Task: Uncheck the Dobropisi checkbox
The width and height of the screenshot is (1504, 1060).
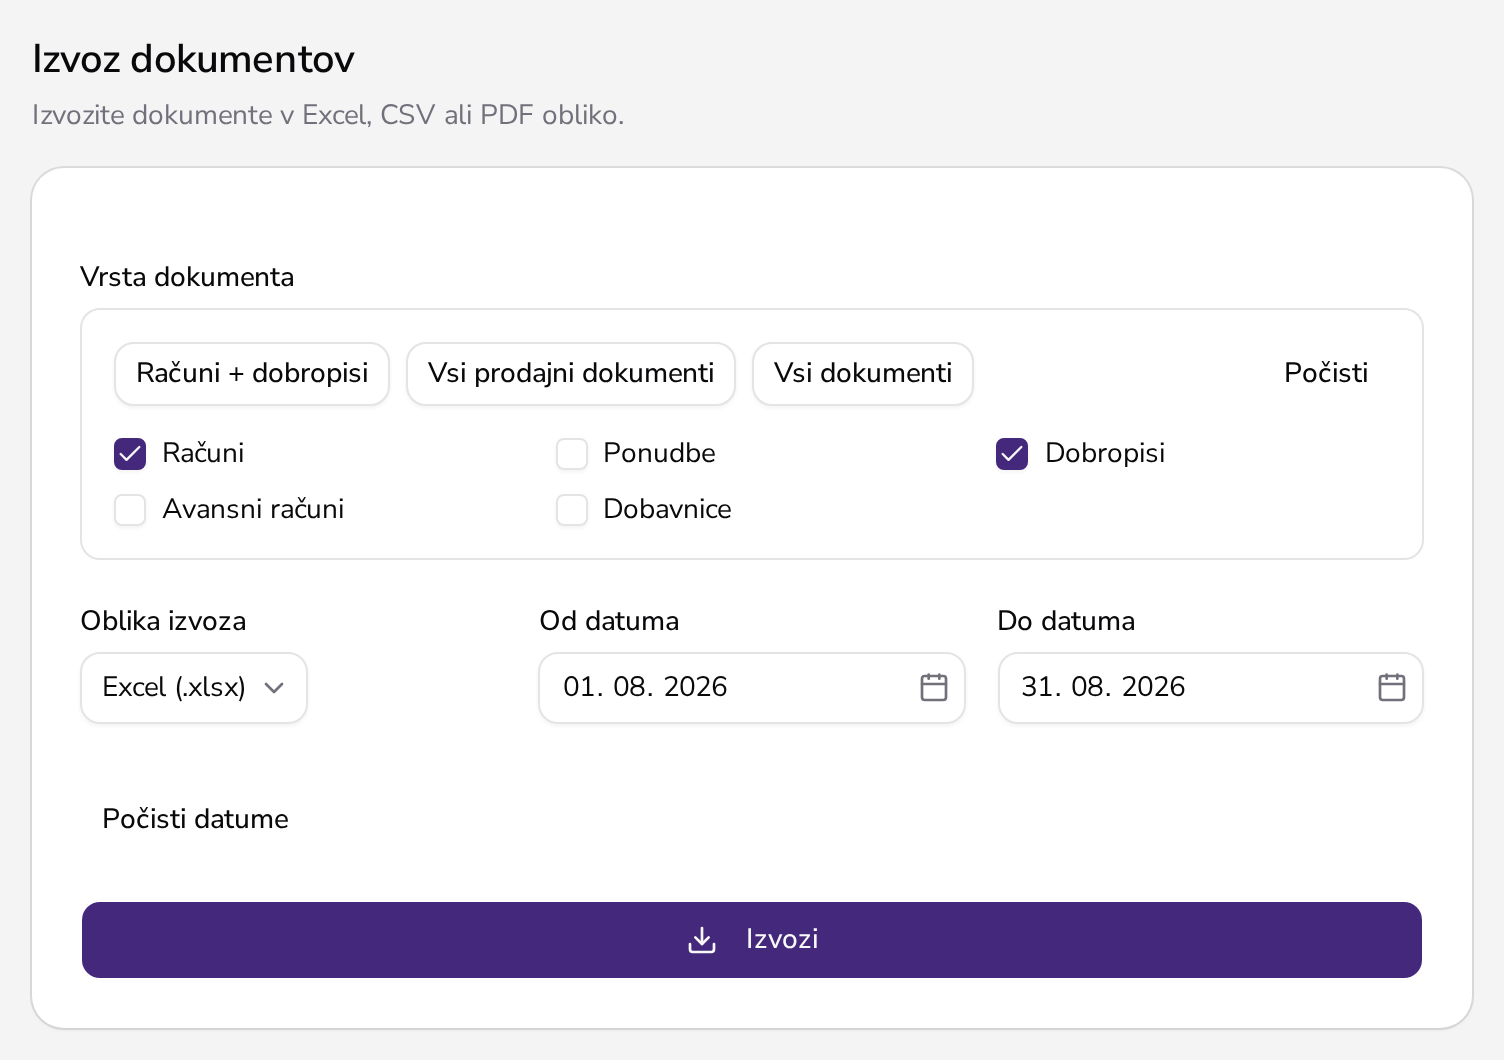Action: click(1012, 454)
